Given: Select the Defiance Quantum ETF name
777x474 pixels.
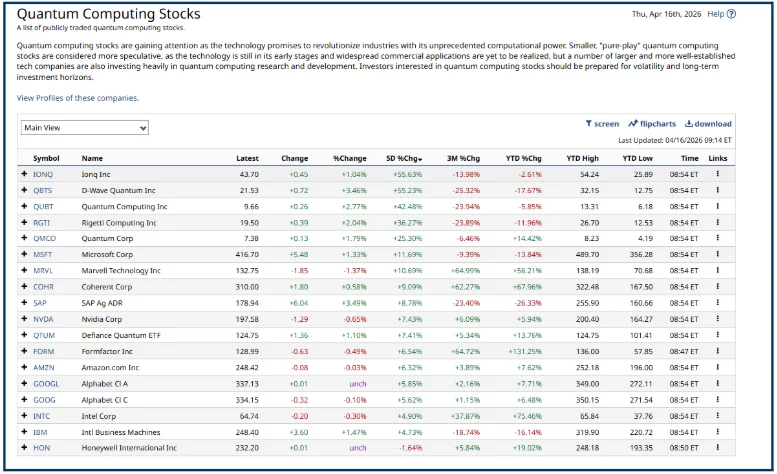Looking at the screenshot, I should click(121, 335).
